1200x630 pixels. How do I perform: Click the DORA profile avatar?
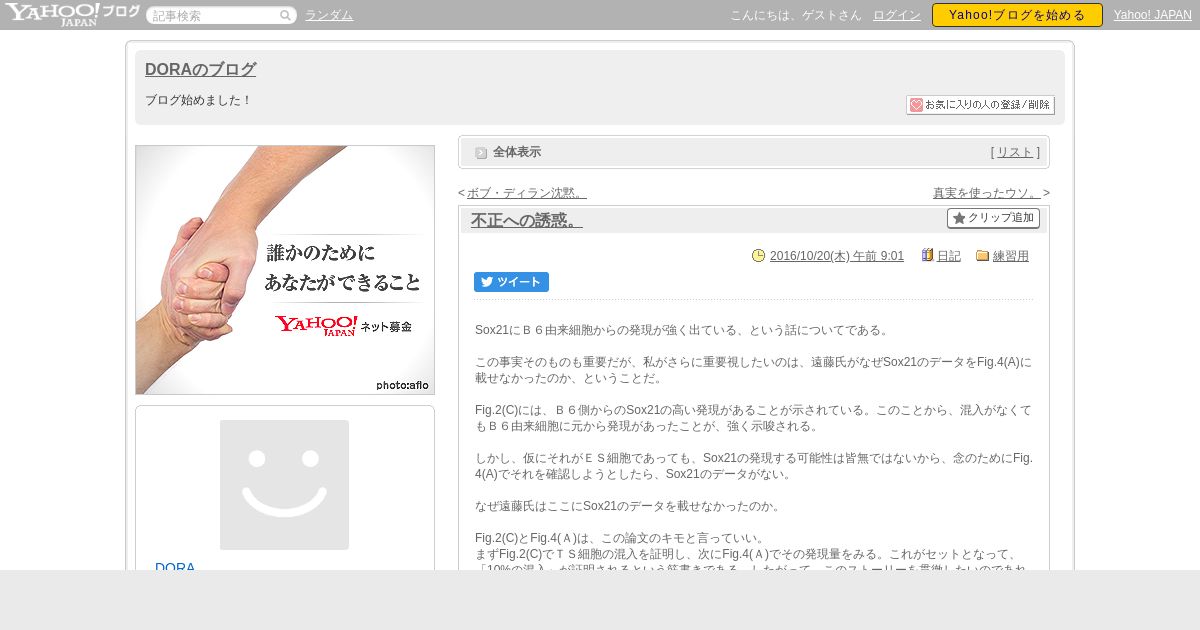click(284, 485)
